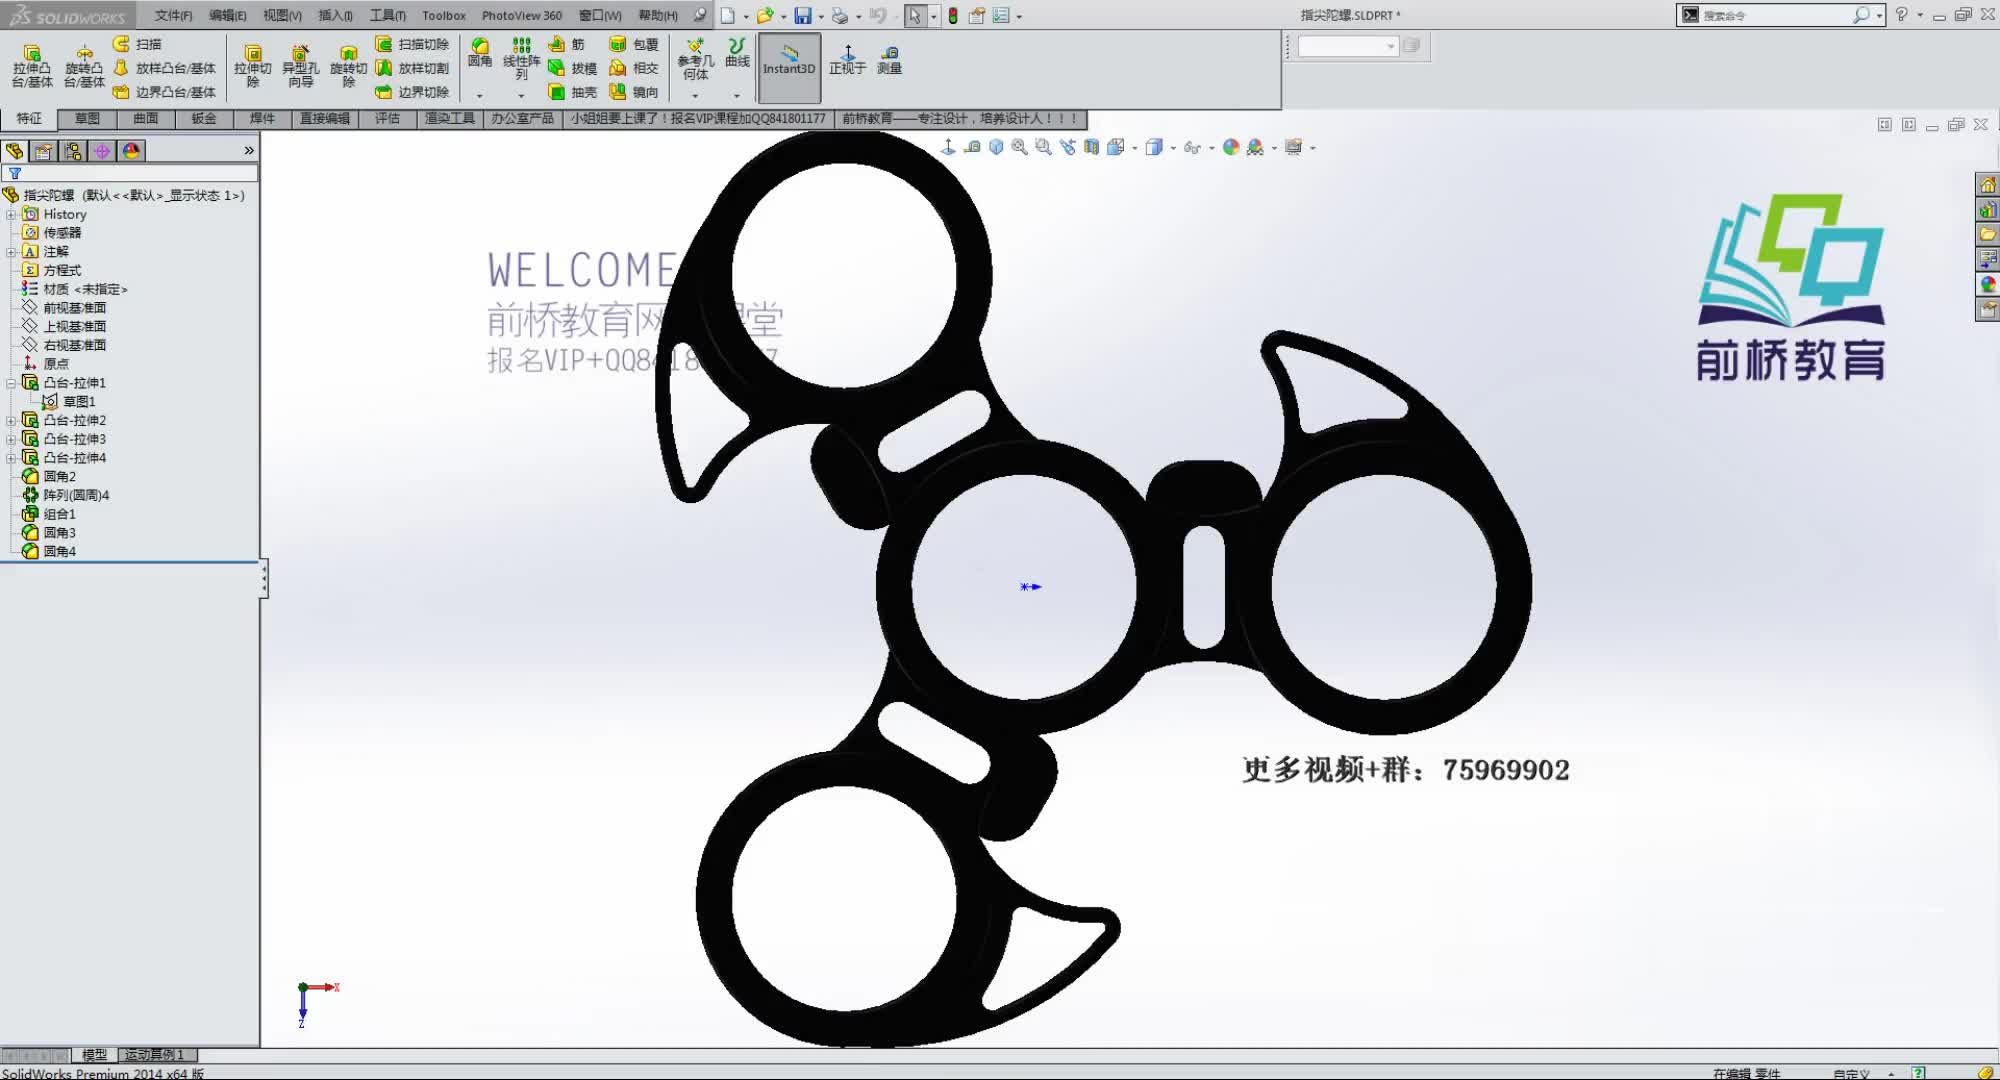Select the Wrap (包覆) tool

point(634,44)
